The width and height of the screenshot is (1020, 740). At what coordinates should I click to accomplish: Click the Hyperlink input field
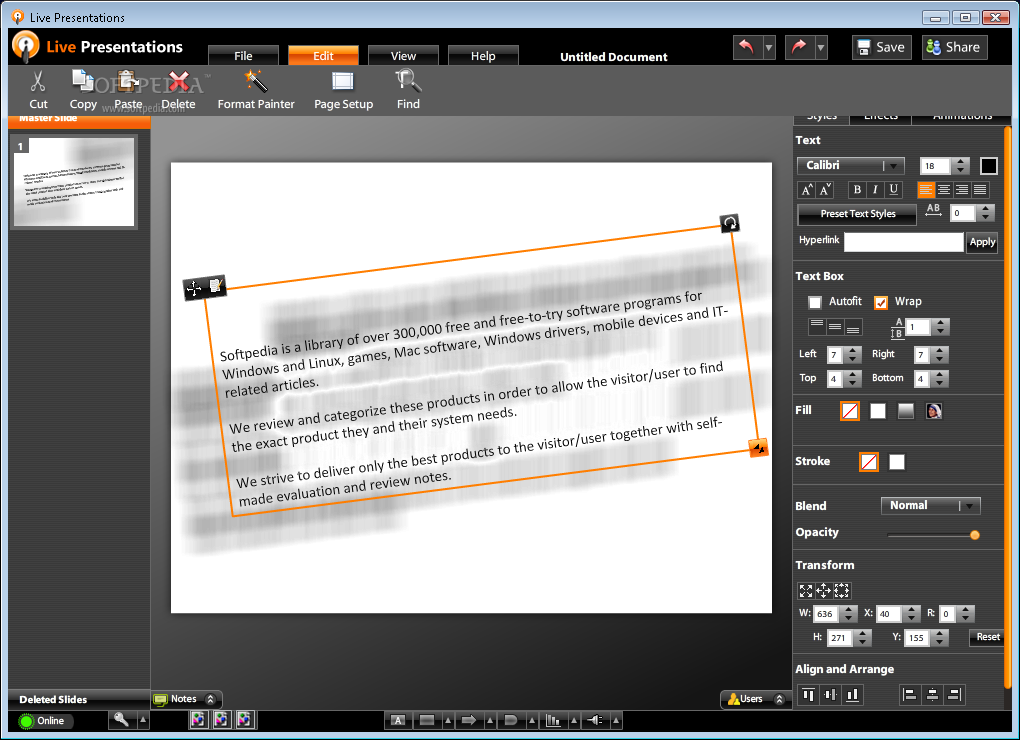[x=904, y=242]
